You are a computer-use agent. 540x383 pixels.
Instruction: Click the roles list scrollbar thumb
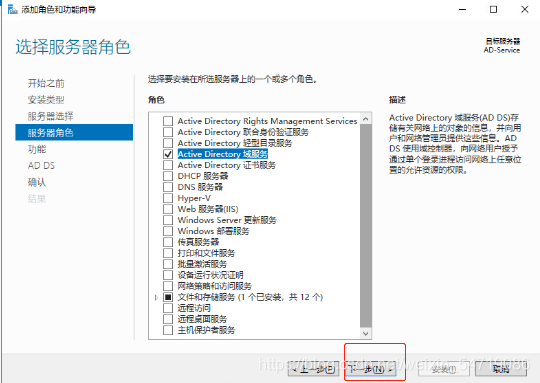tap(366, 226)
